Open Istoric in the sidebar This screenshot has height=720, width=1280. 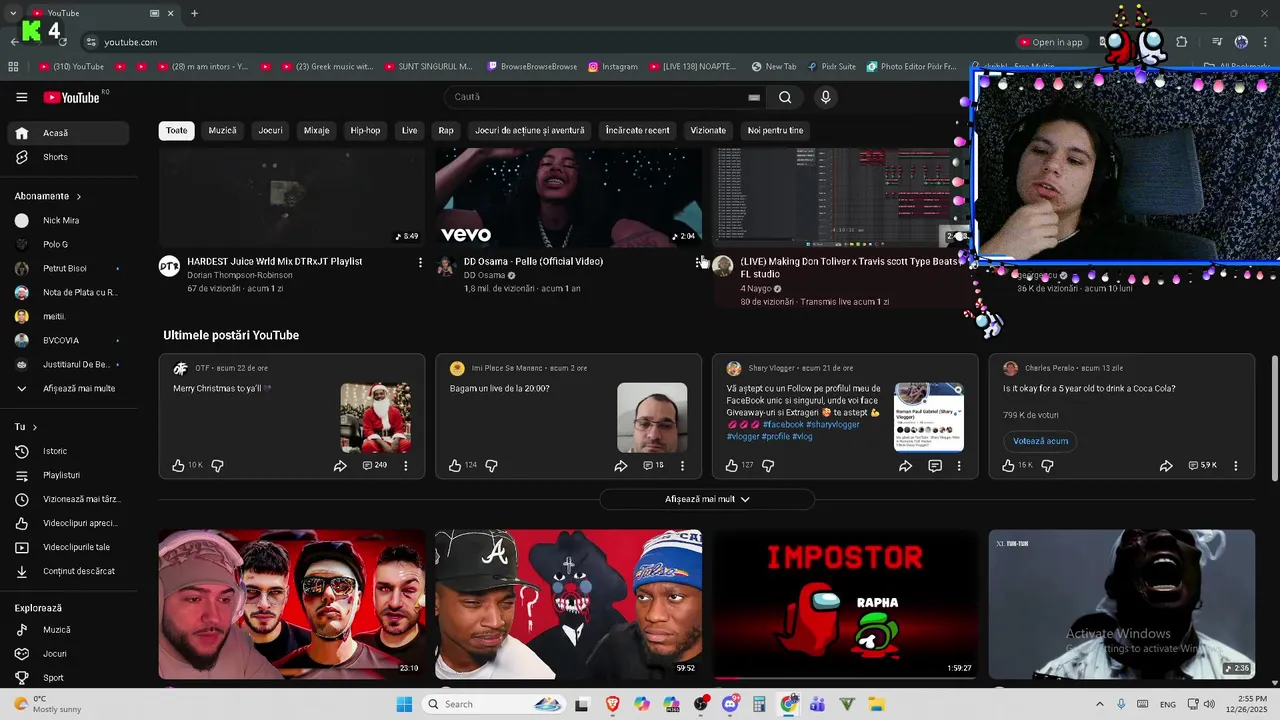coord(68,451)
